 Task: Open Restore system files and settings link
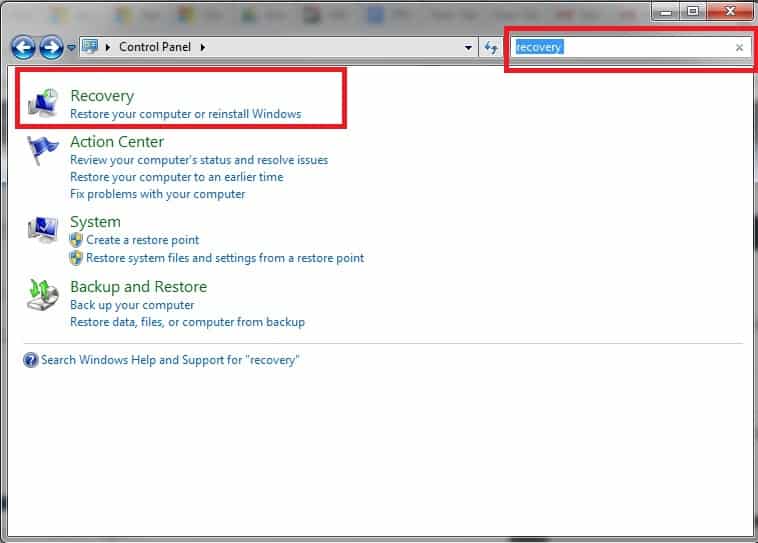pyautogui.click(x=225, y=258)
